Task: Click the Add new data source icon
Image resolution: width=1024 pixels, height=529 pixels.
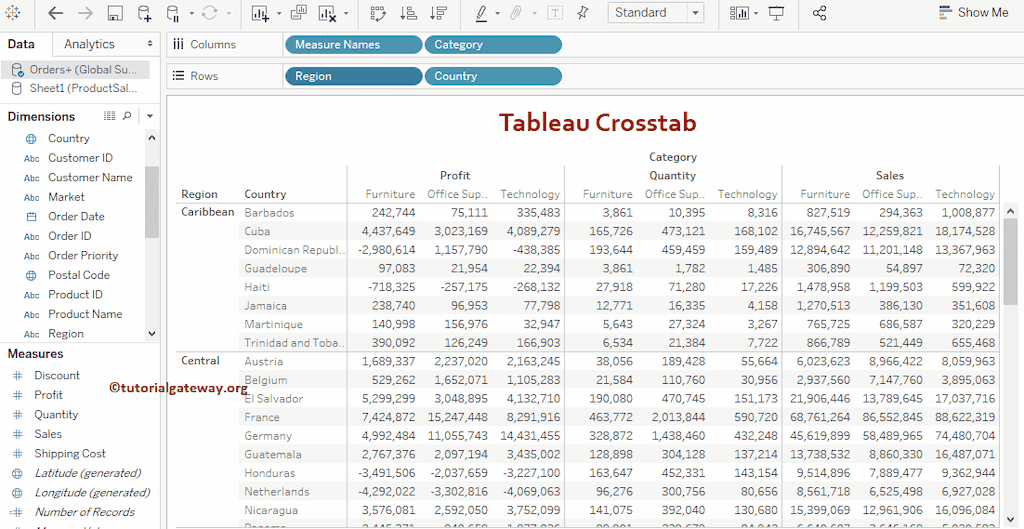Action: 145,13
